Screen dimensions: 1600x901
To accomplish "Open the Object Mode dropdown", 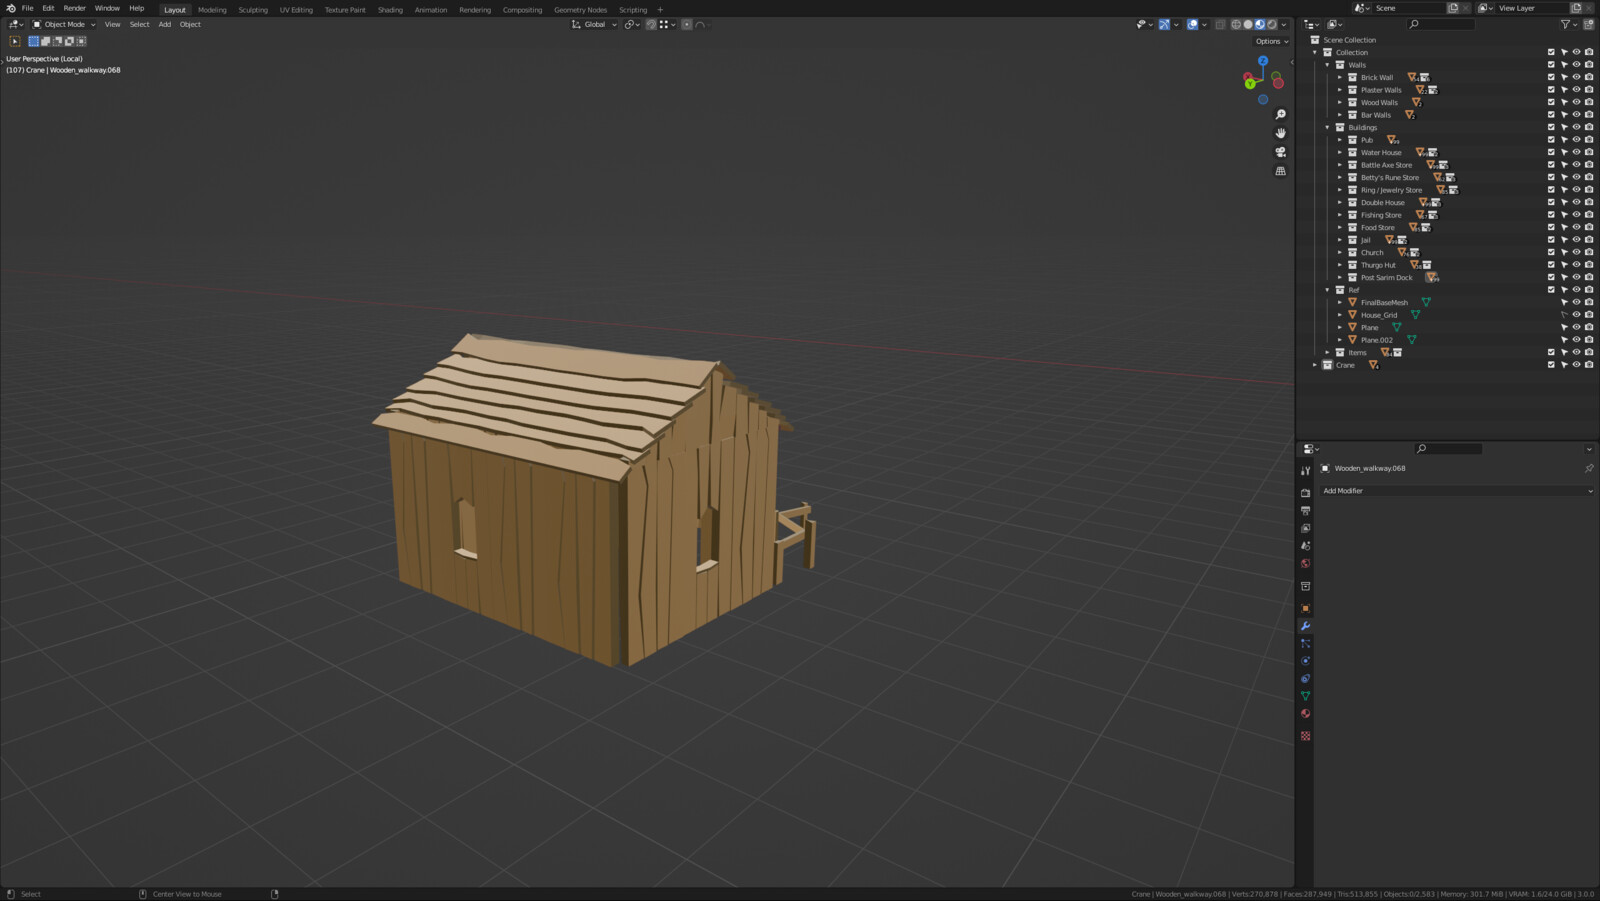I will (64, 24).
